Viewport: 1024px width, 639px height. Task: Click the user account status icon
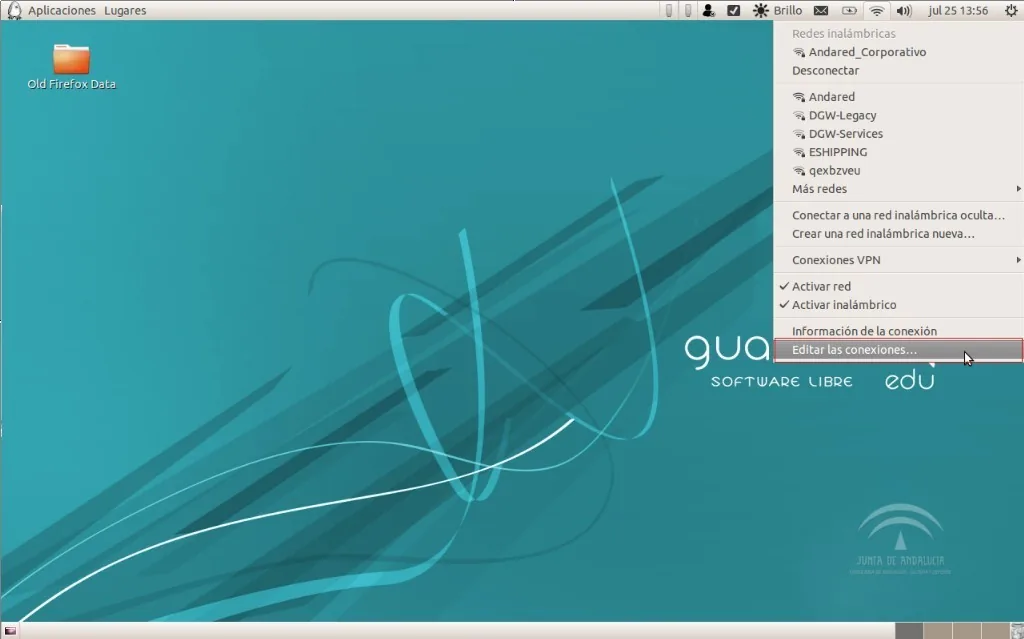(709, 10)
